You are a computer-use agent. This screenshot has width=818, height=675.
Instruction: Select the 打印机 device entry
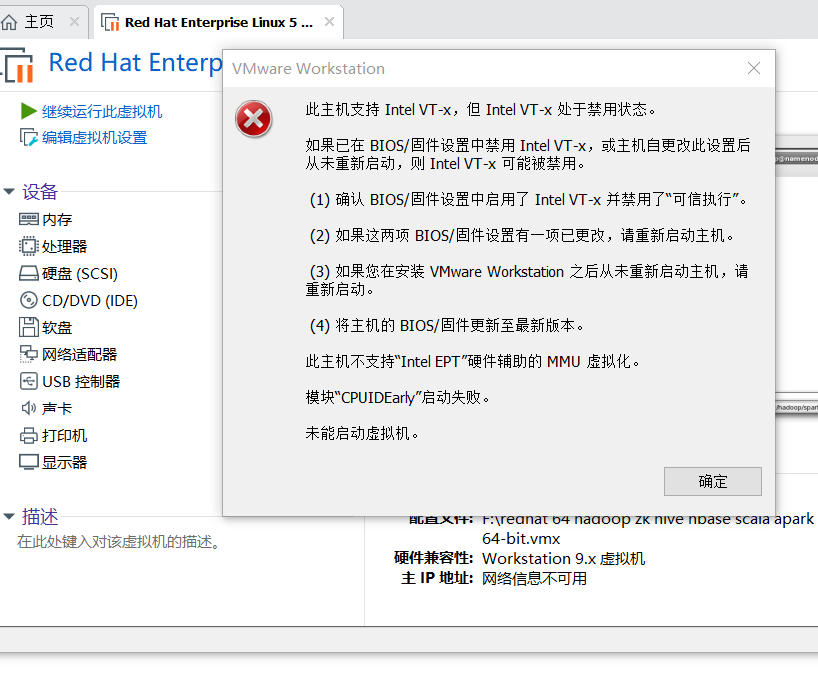[x=64, y=436]
